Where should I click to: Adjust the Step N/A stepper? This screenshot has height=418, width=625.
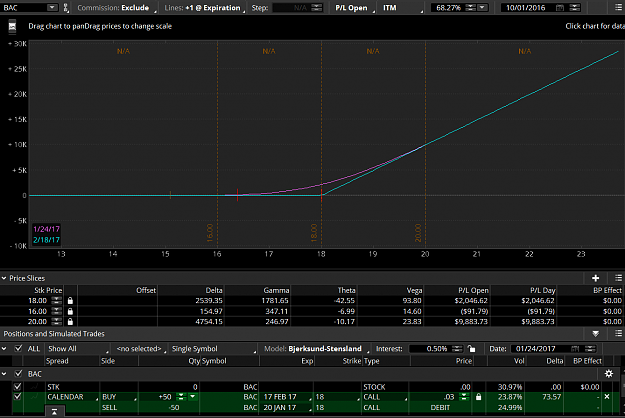click(316, 8)
